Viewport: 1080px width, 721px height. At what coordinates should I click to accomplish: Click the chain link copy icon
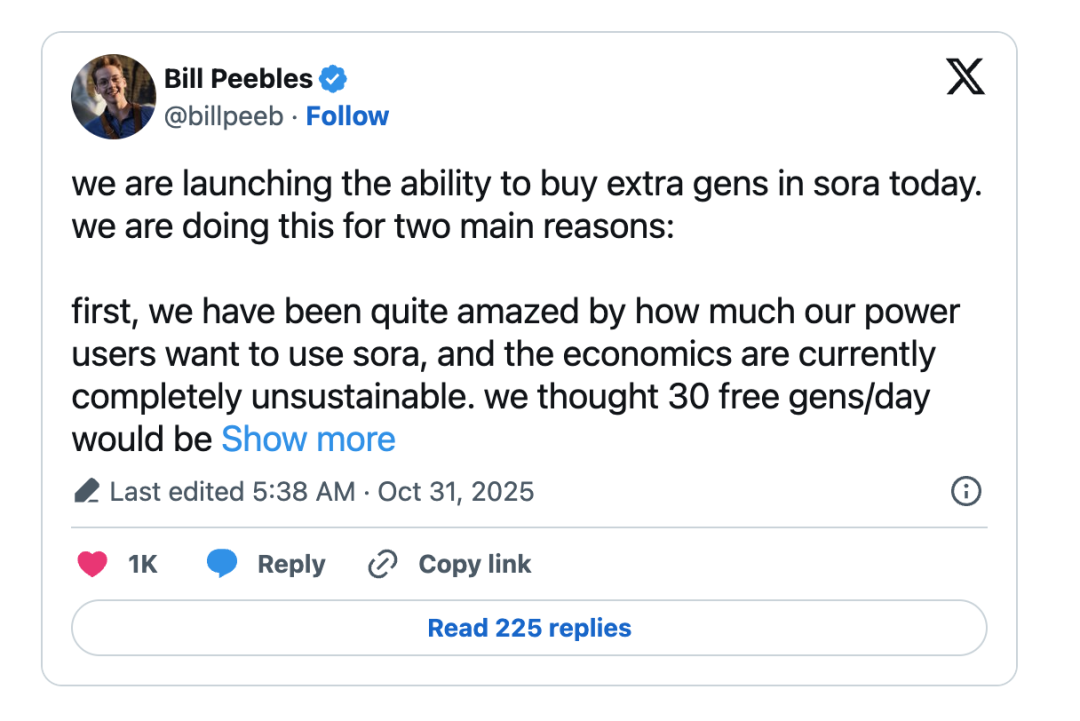click(x=383, y=564)
